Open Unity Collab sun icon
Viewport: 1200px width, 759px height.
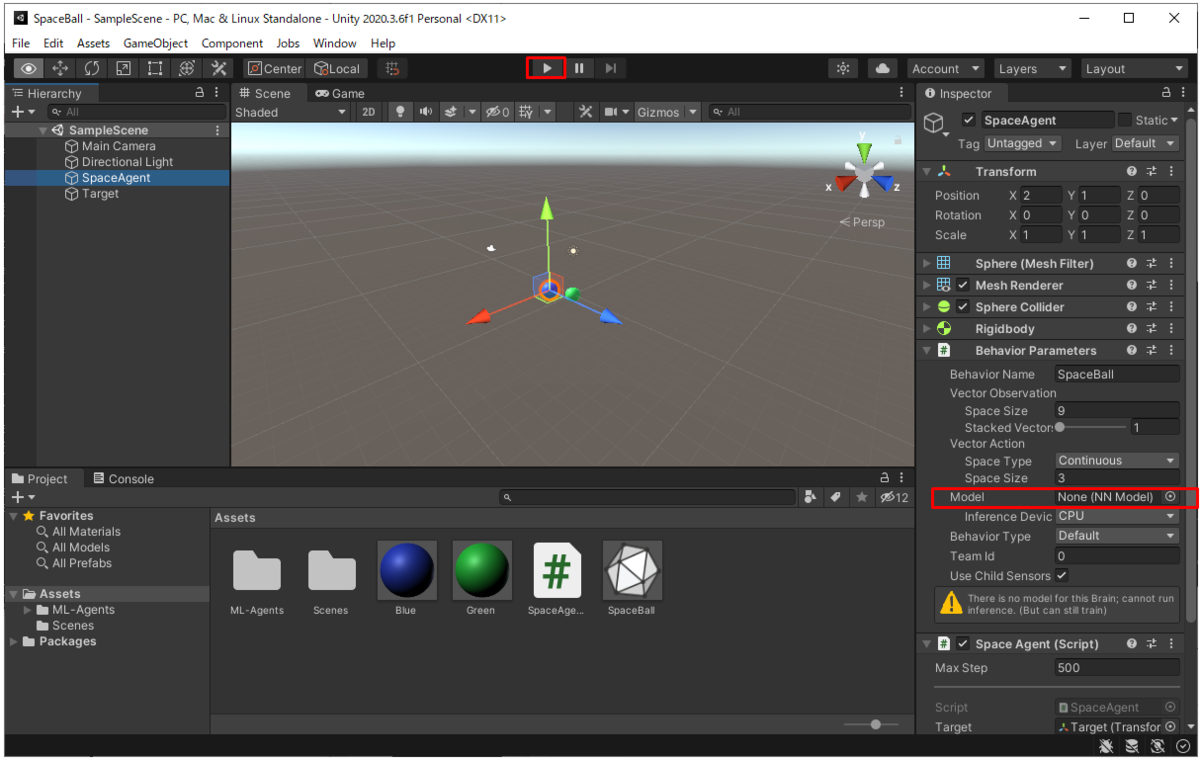pos(844,68)
